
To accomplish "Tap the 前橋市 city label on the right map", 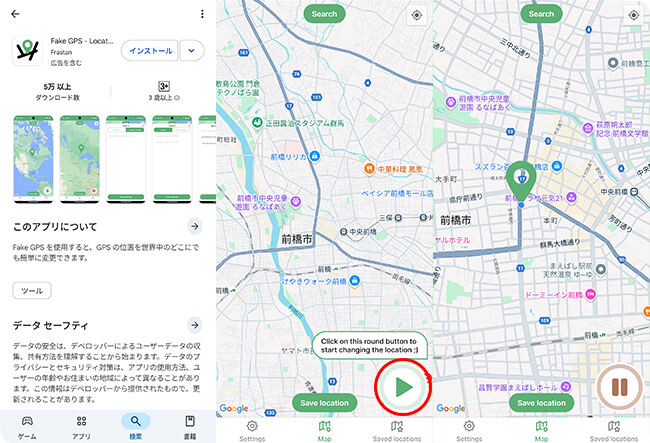I will pos(456,220).
